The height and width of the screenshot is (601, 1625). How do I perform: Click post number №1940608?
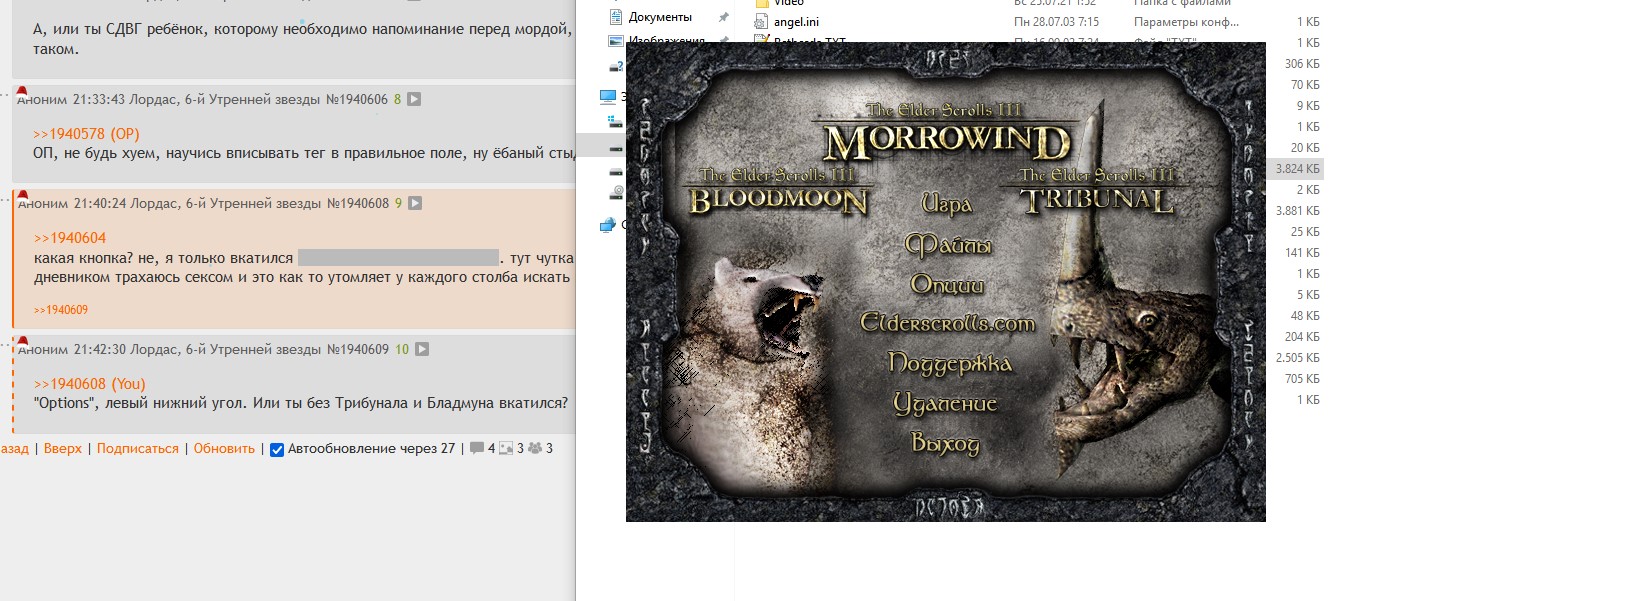click(x=358, y=204)
